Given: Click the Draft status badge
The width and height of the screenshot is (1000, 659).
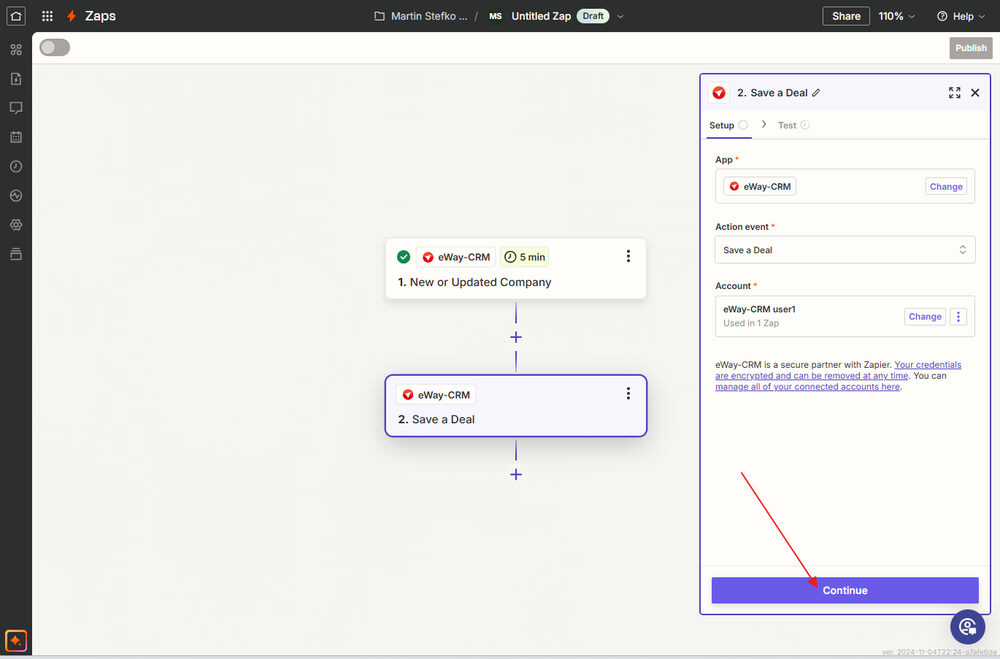Looking at the screenshot, I should tap(593, 16).
